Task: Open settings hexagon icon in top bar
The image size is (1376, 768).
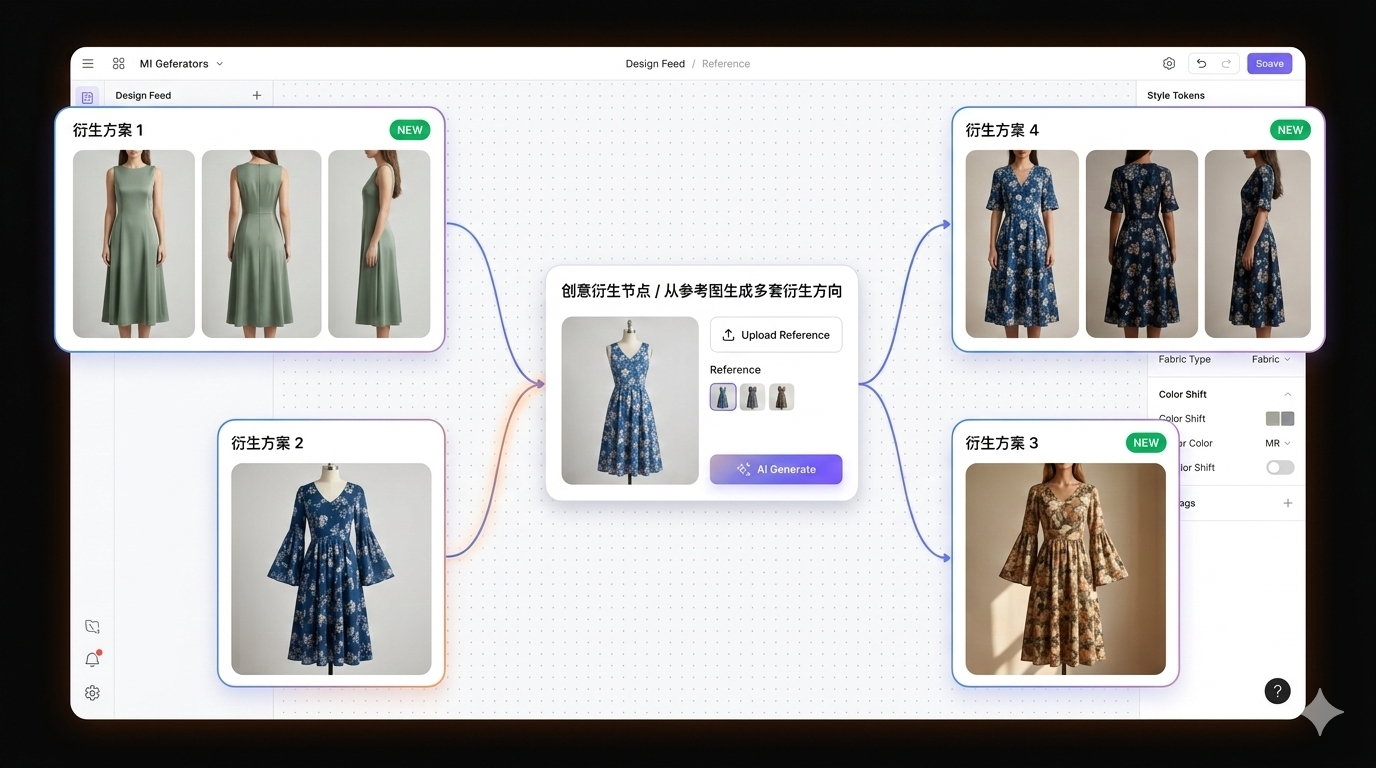Action: [x=1169, y=63]
